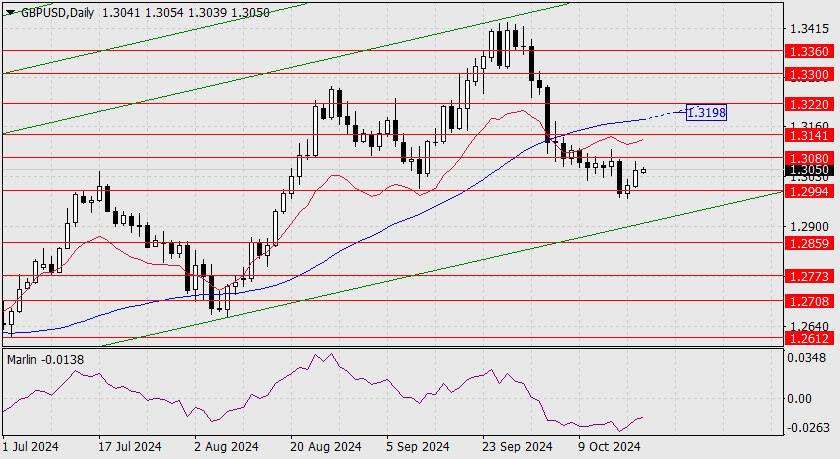
Task: Select the OHLC values 1.3041 1.3054 1.3039 1.3050
Action: click(185, 12)
